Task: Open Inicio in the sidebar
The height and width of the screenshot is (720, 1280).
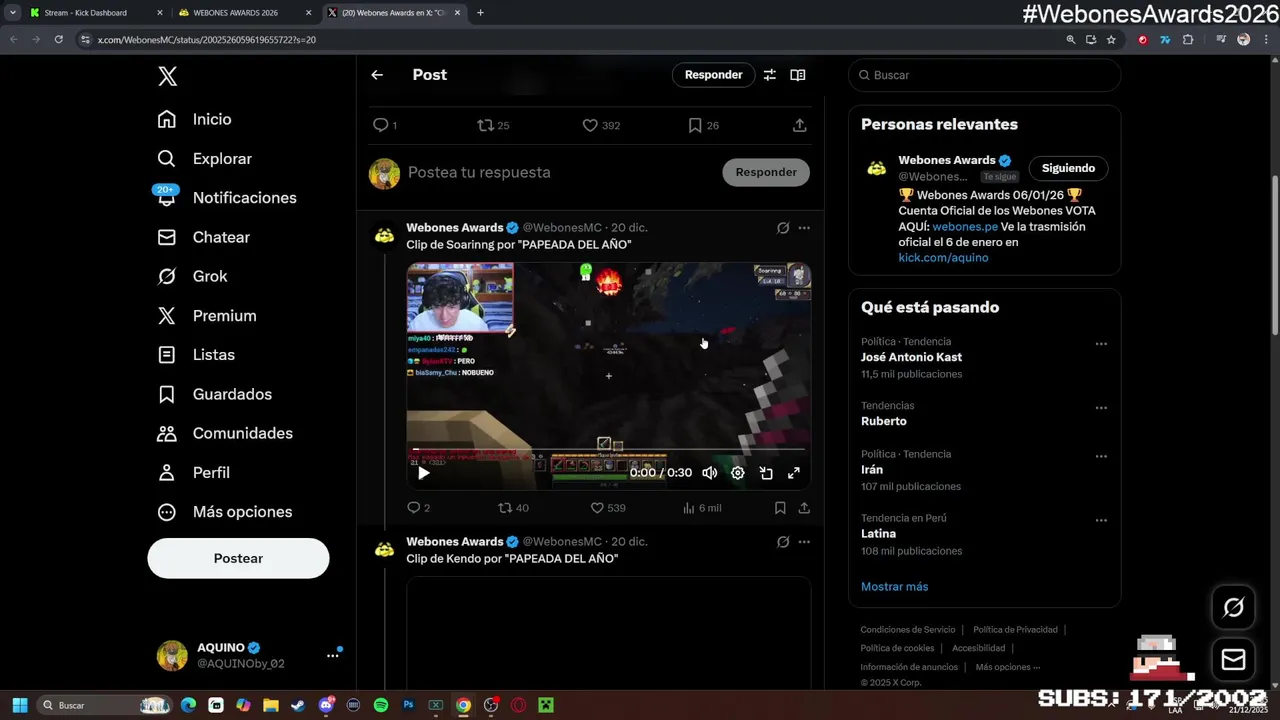Action: [x=194, y=119]
